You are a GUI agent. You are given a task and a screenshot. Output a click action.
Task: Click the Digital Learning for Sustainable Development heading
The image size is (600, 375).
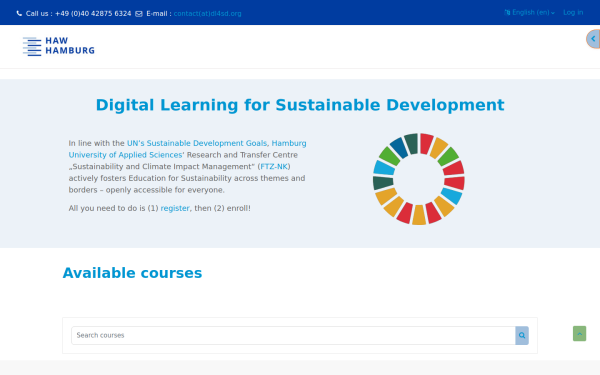[300, 105]
